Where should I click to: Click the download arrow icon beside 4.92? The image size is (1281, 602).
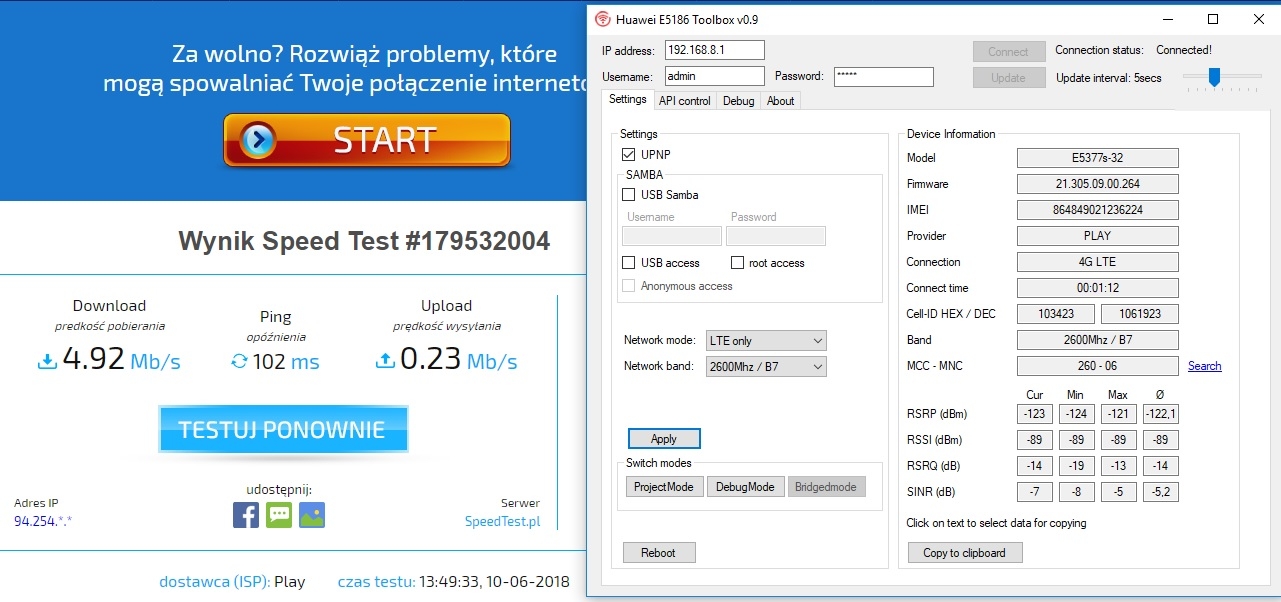(x=47, y=361)
